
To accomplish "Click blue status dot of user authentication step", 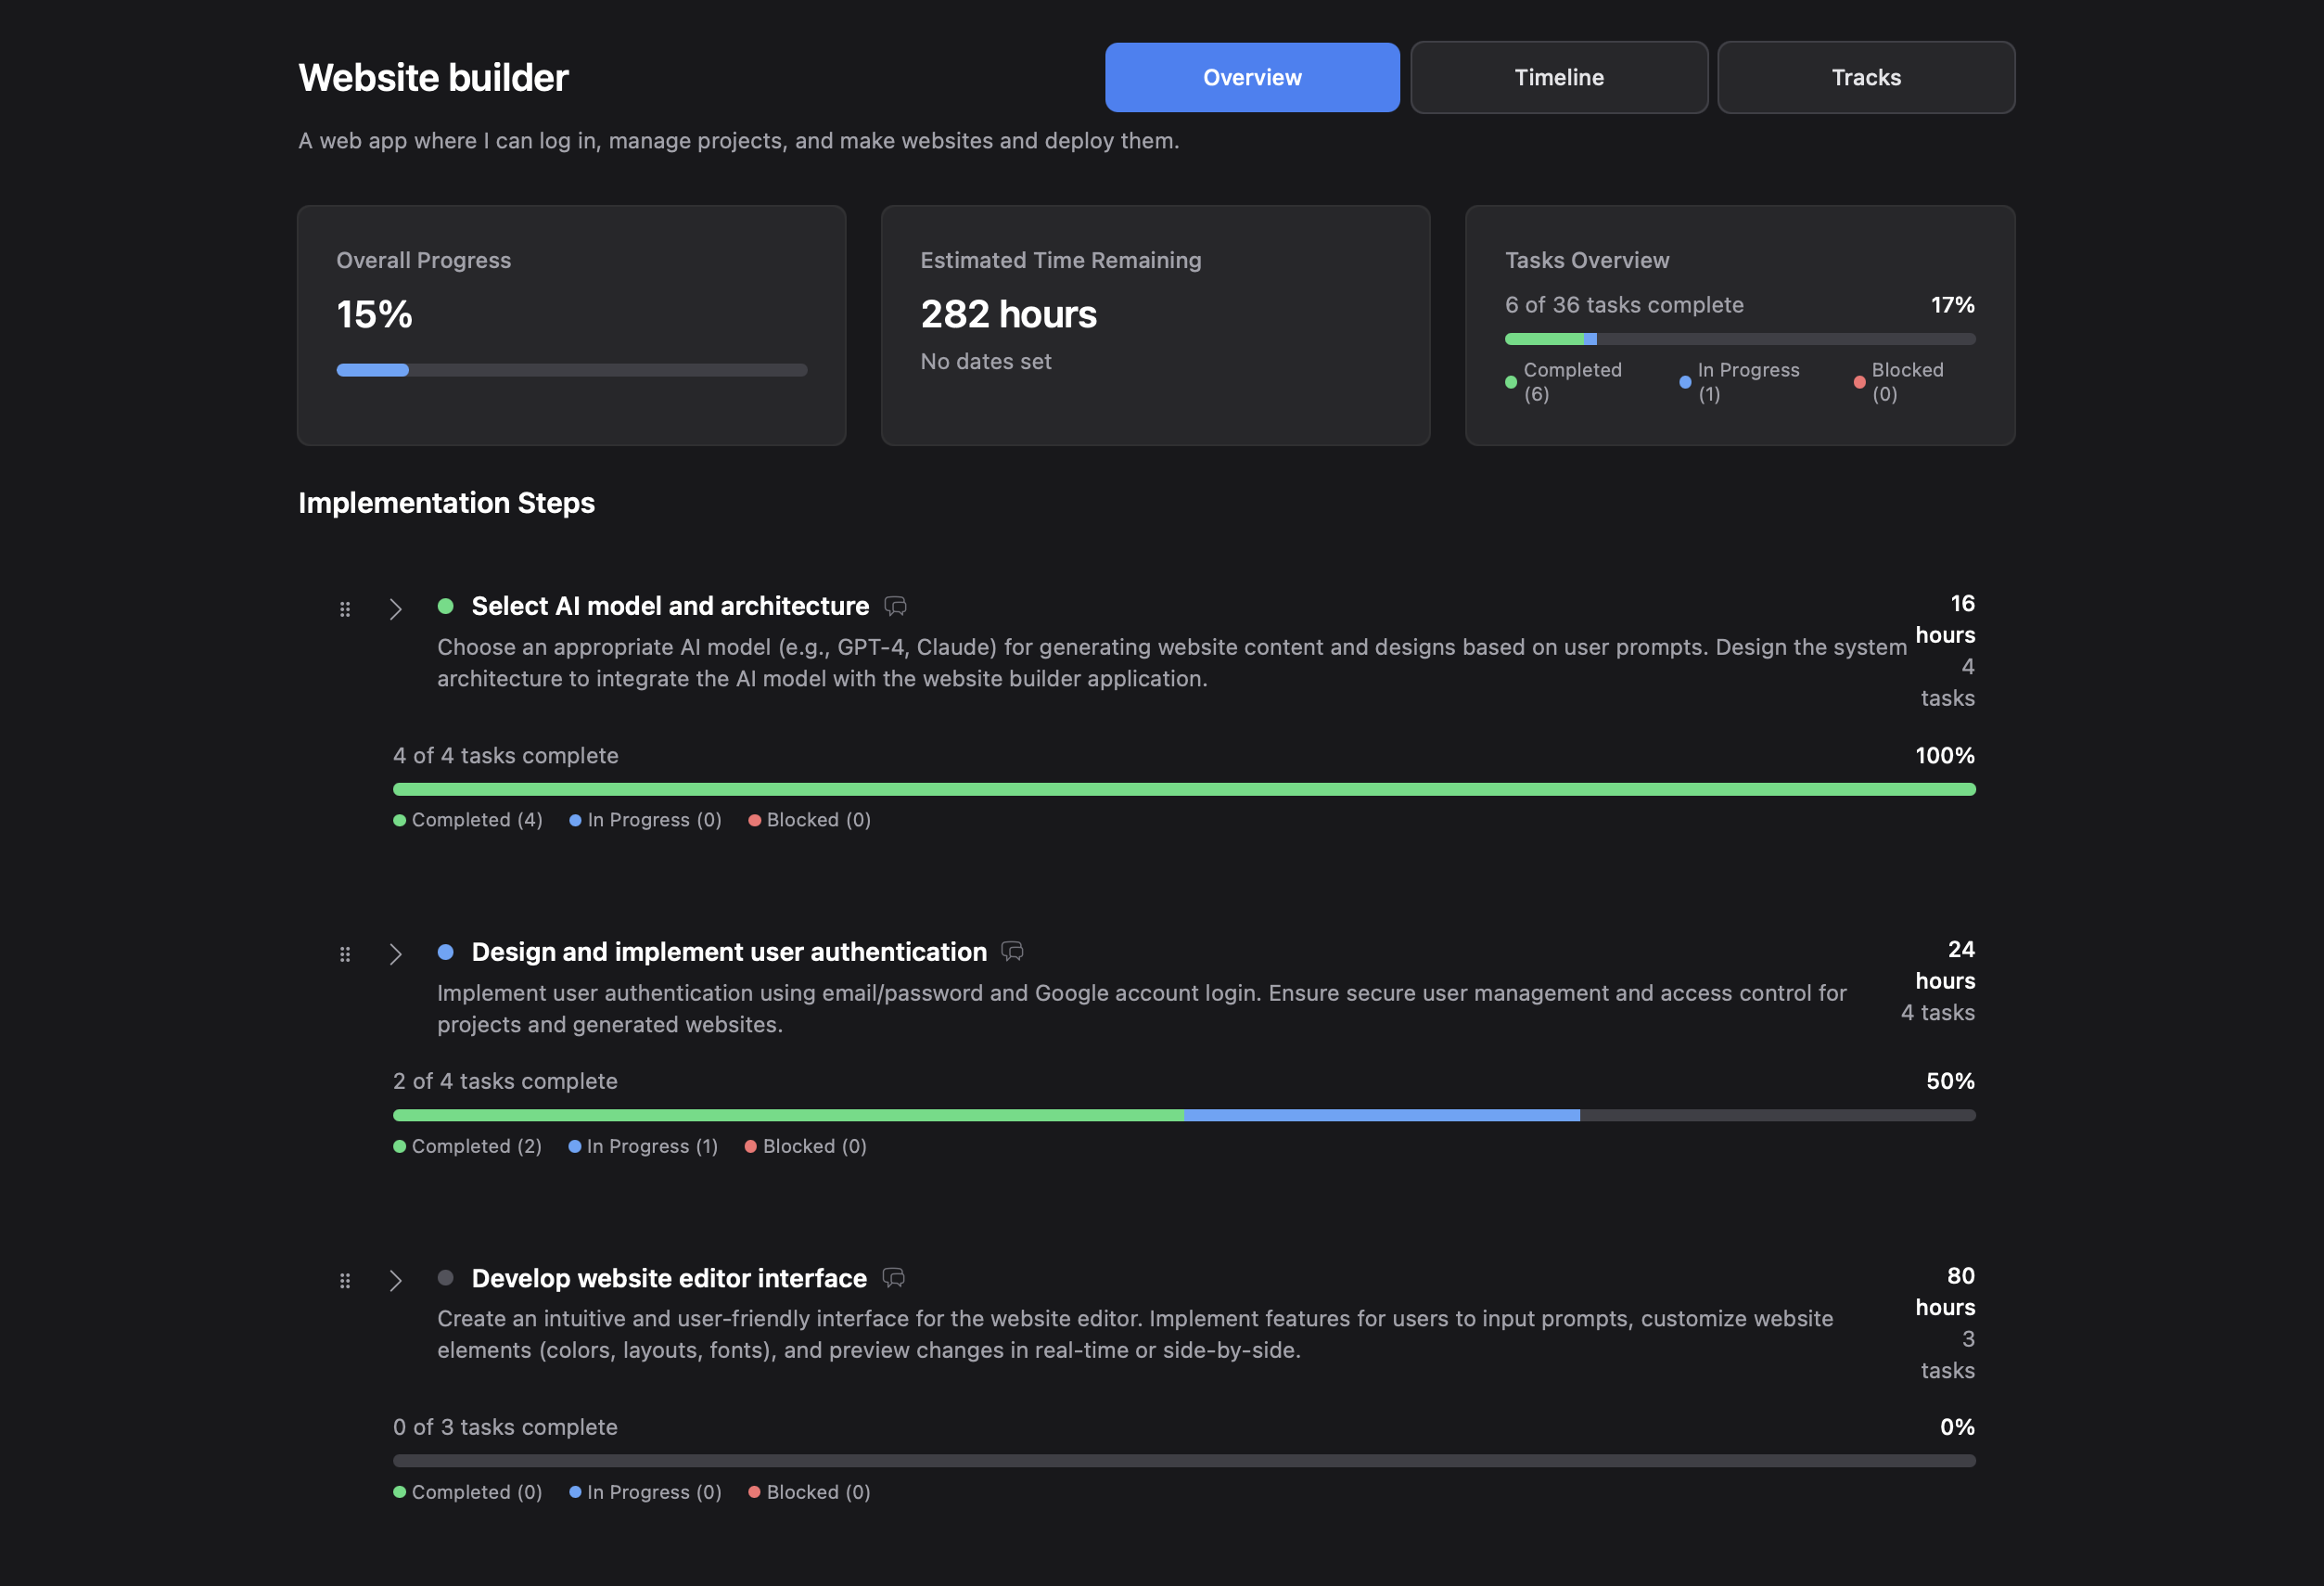I will pyautogui.click(x=446, y=952).
